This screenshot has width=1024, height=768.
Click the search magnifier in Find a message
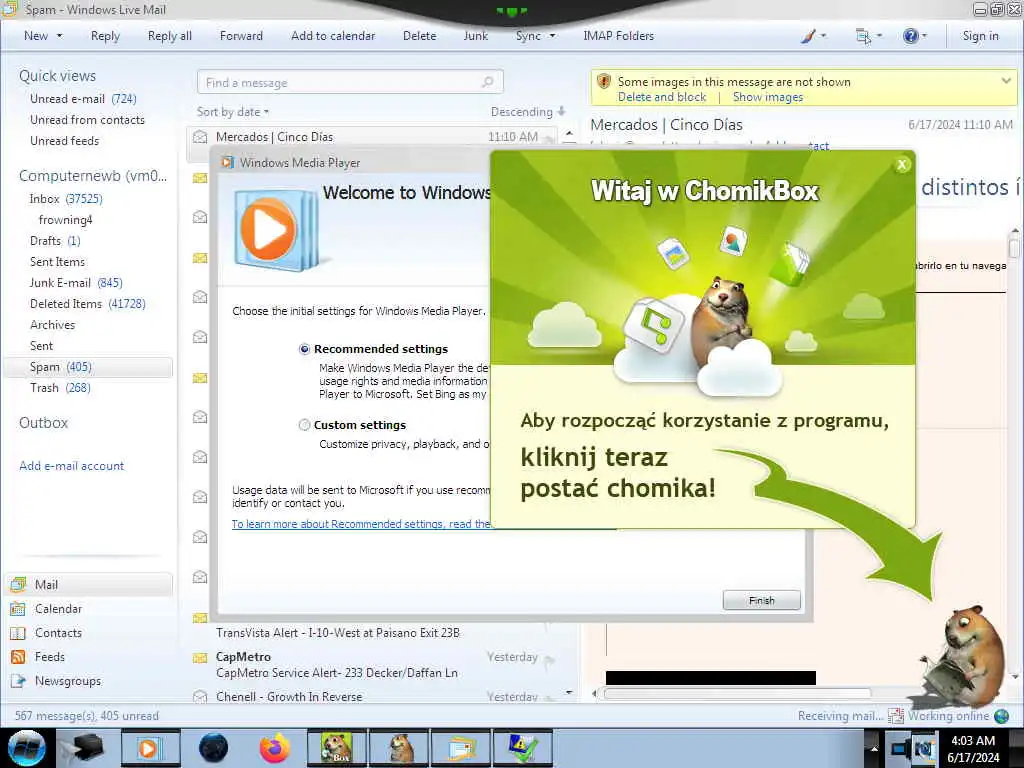488,82
